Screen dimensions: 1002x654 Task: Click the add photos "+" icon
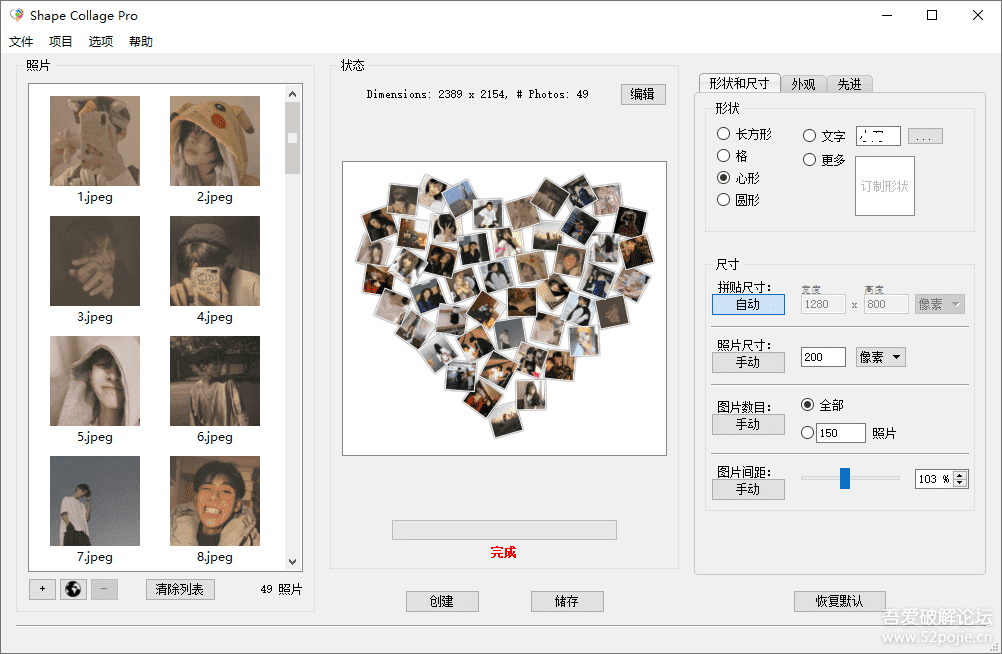[x=42, y=589]
